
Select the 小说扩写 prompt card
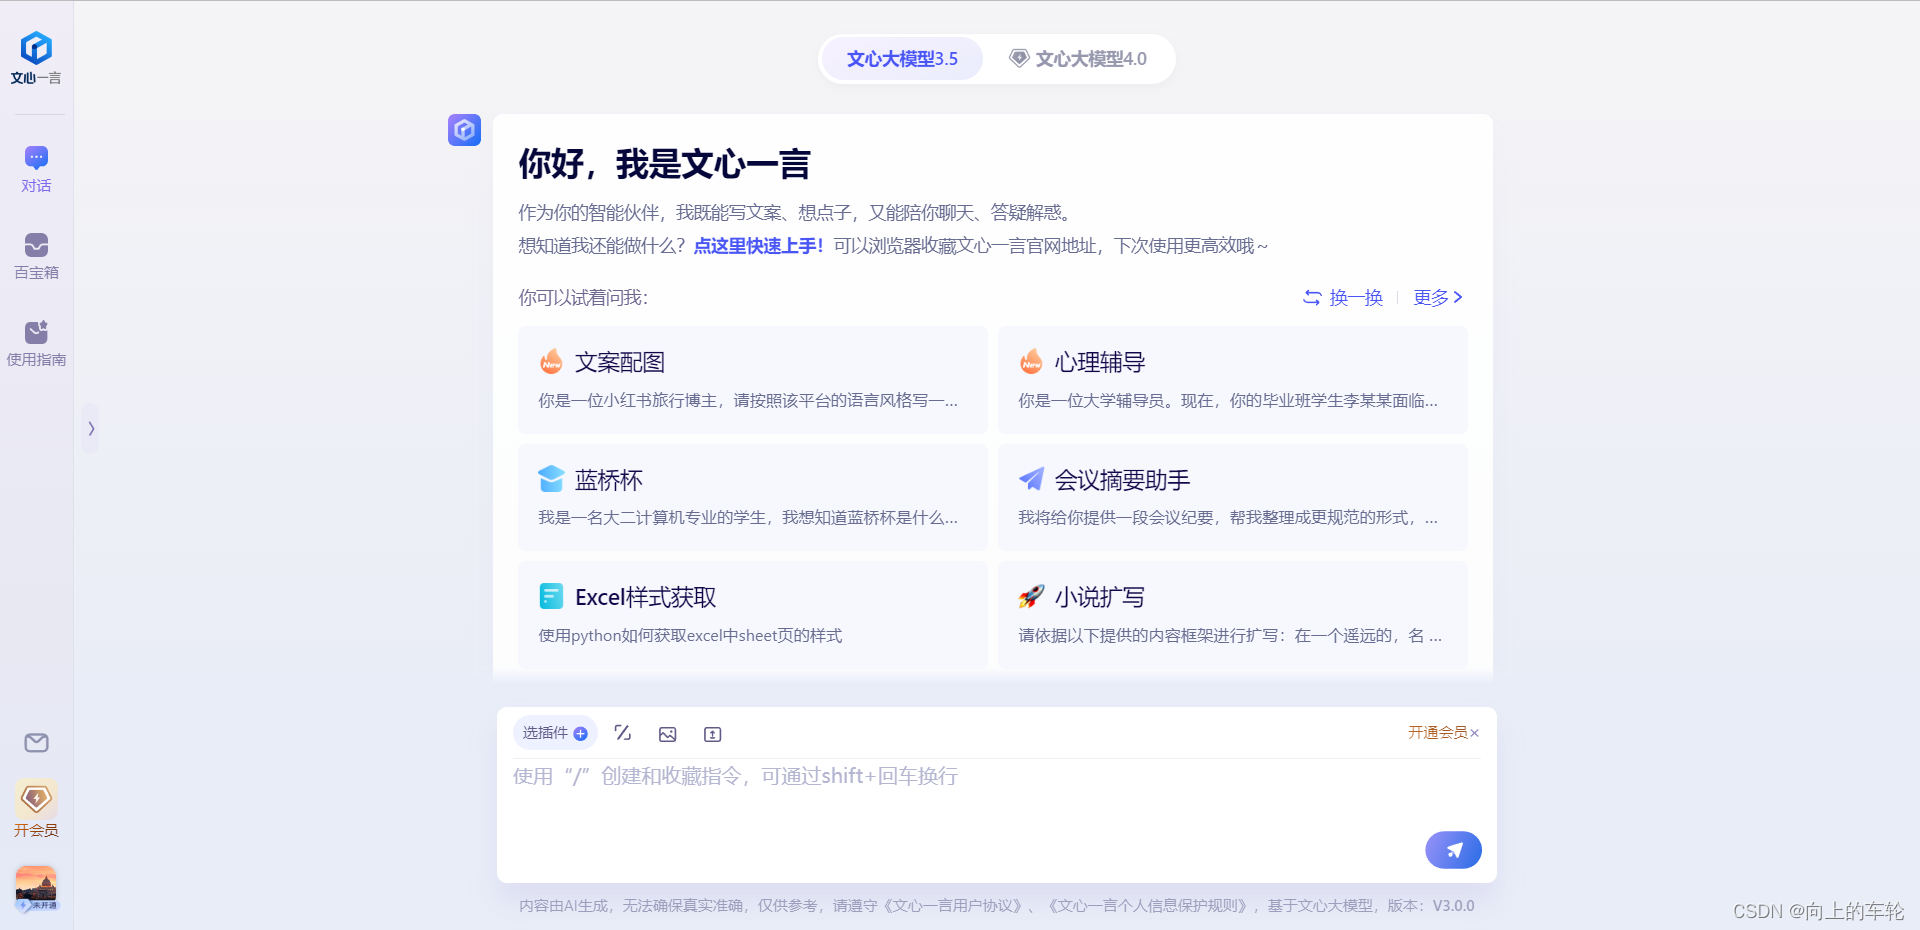pyautogui.click(x=1233, y=615)
